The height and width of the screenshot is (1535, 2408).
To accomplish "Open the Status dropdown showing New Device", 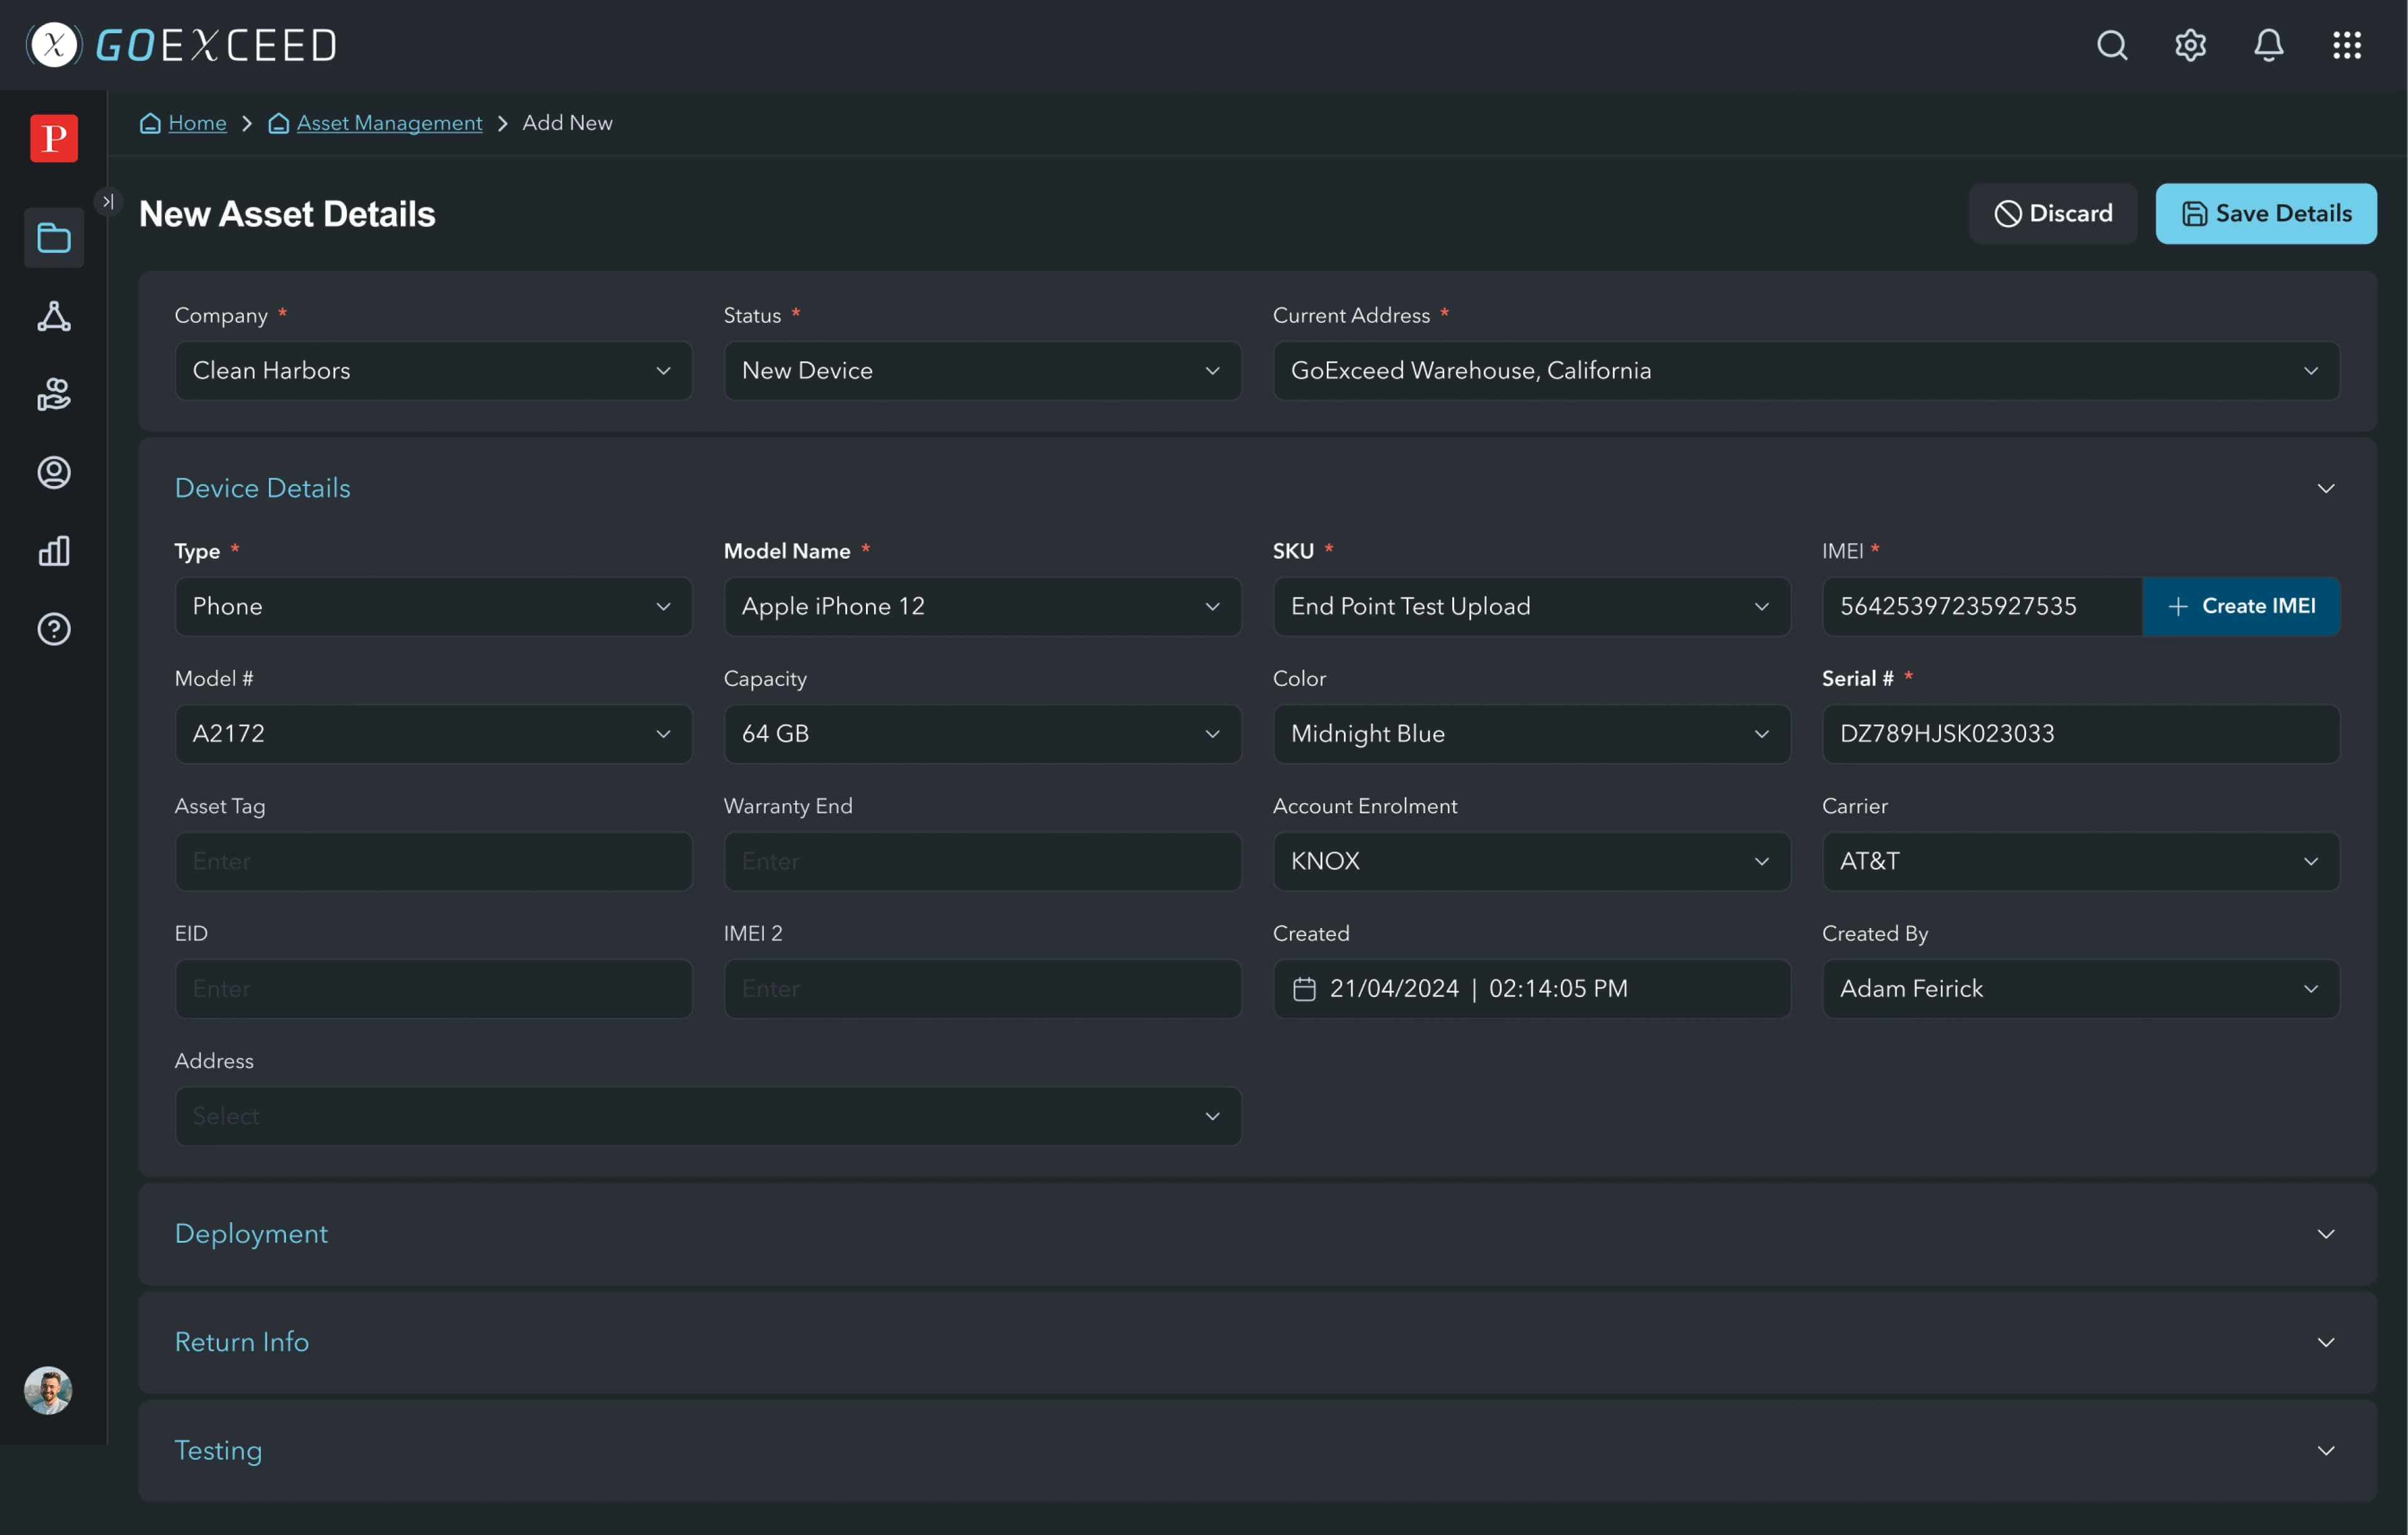I will tap(982, 371).
